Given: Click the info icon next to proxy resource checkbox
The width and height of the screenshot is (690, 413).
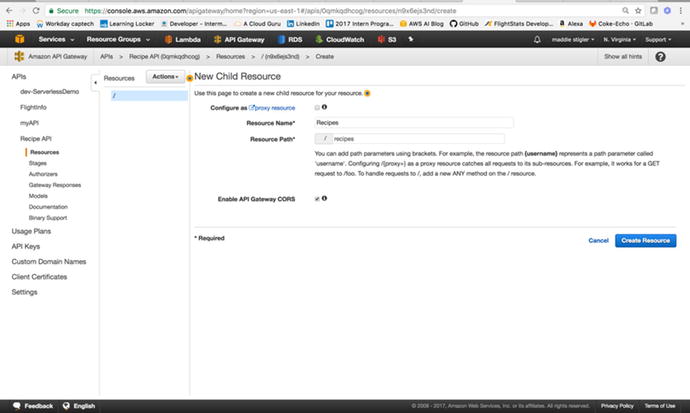Looking at the screenshot, I should [324, 107].
